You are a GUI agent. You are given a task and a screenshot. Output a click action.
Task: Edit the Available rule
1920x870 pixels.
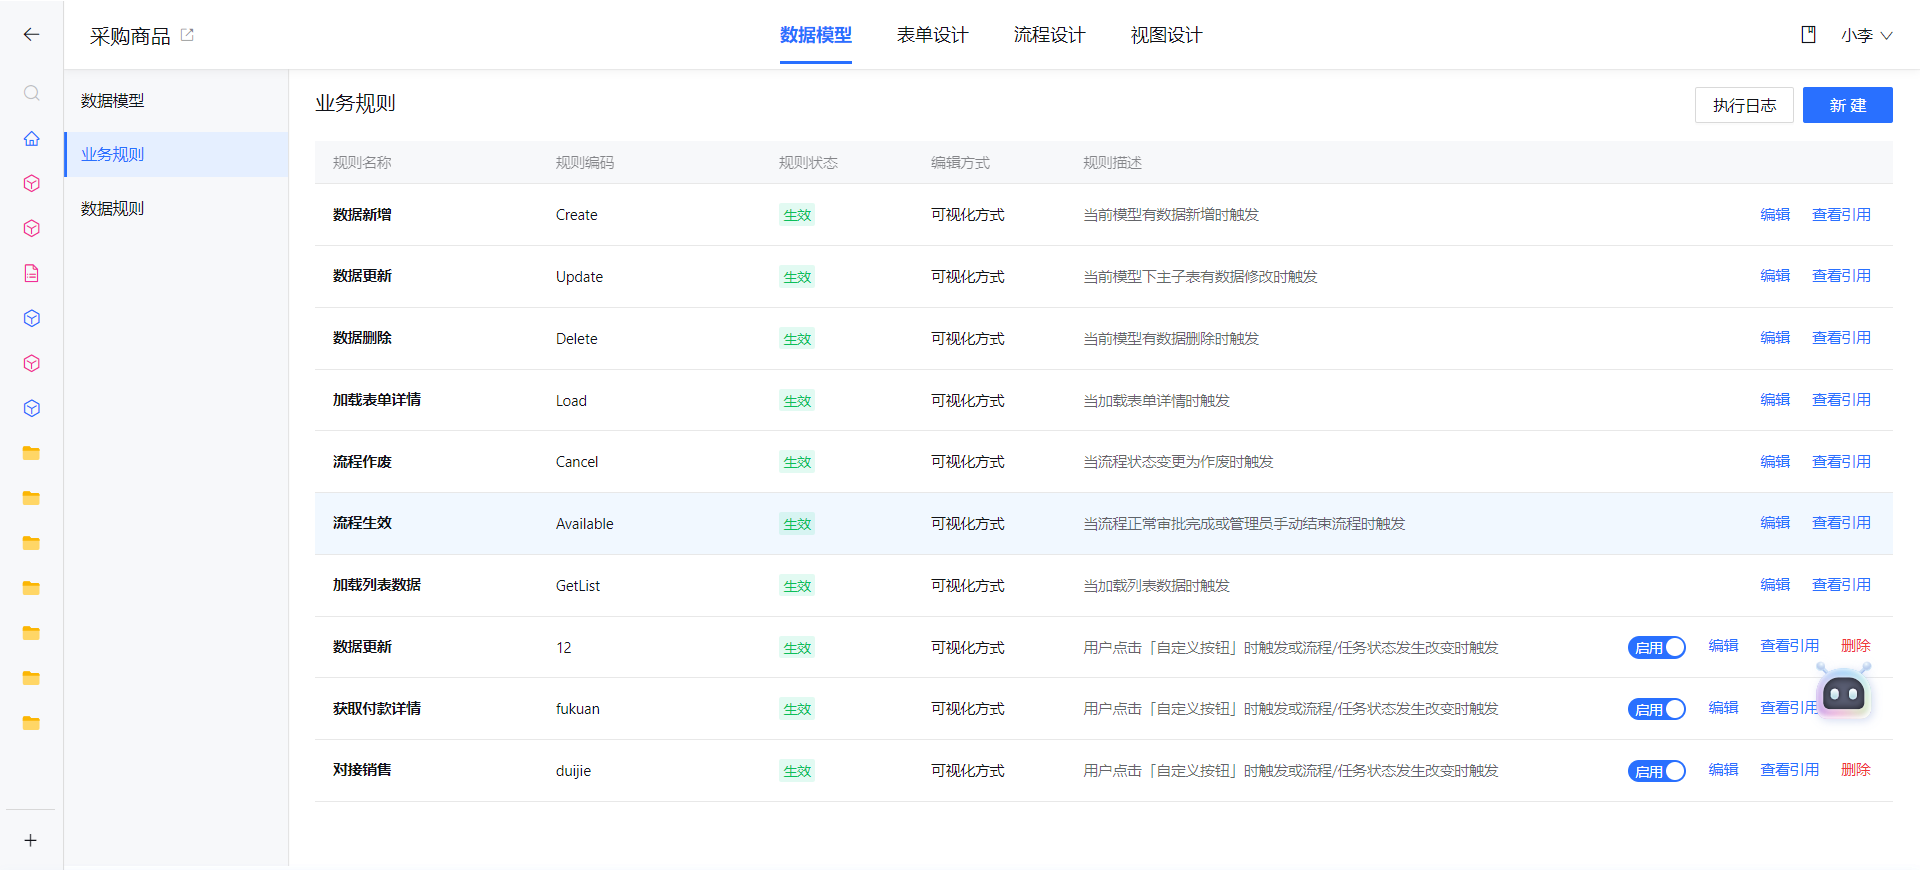pyautogui.click(x=1775, y=522)
